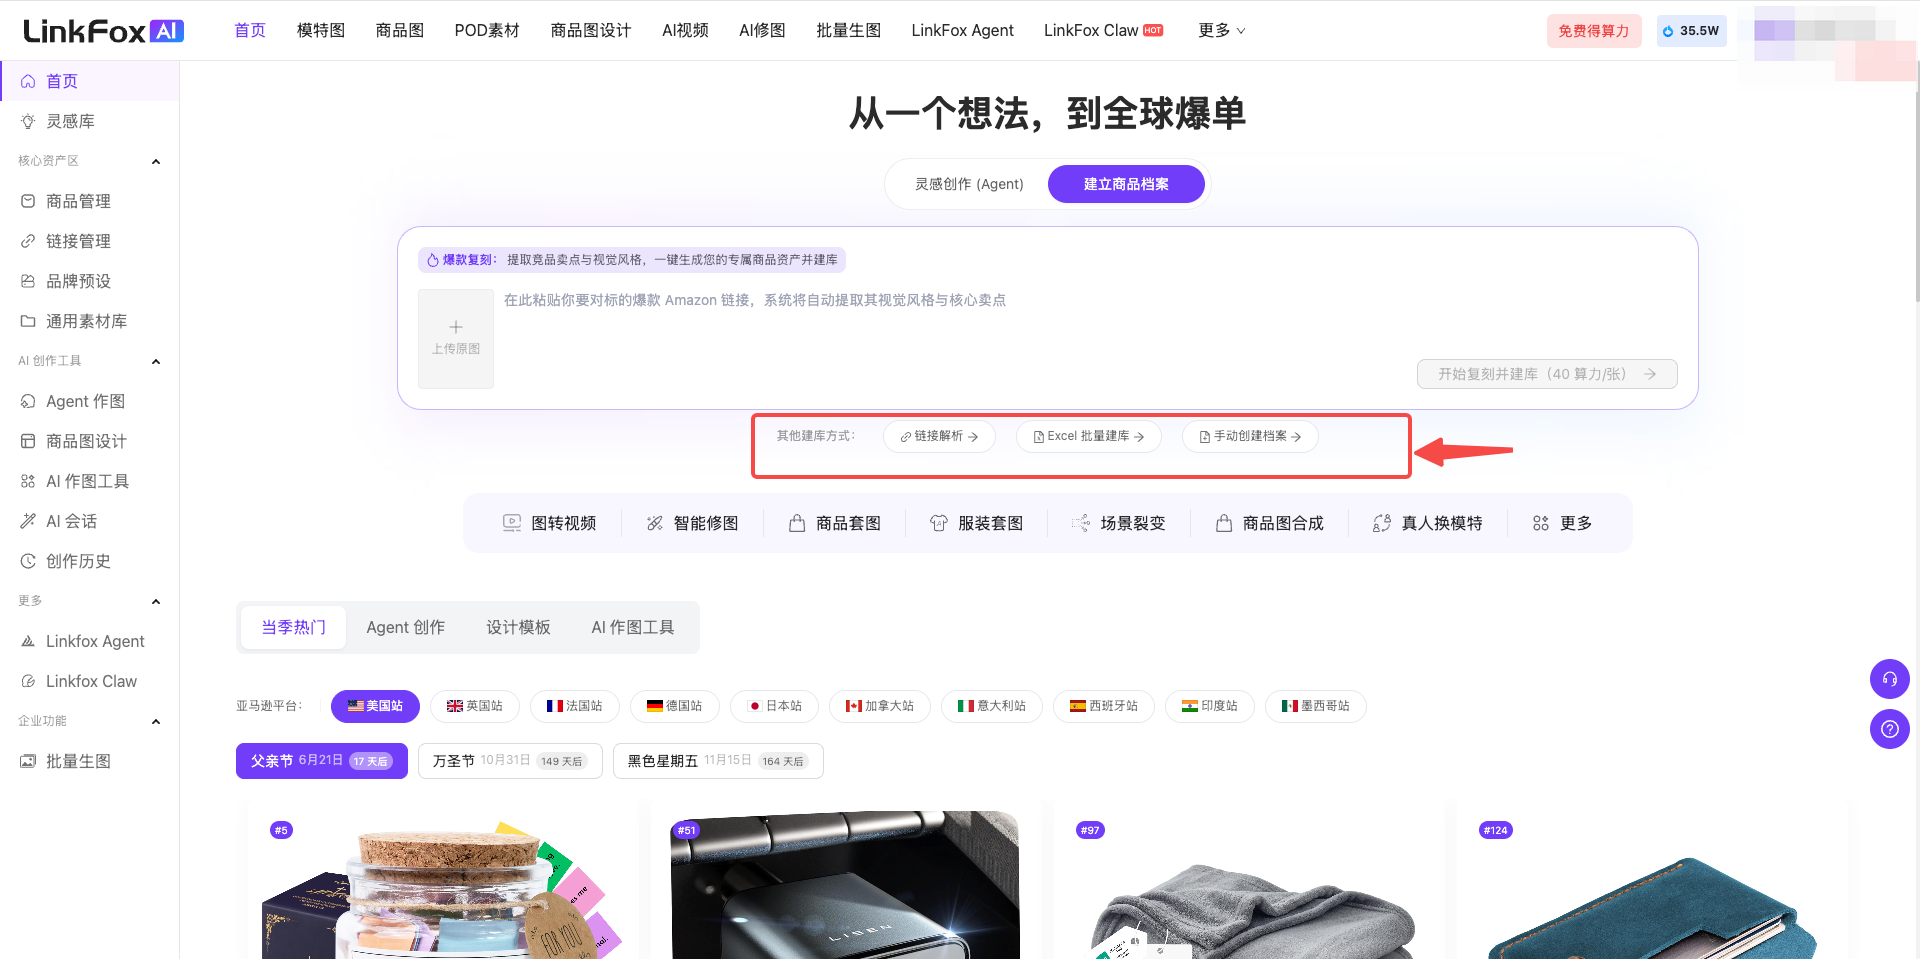
Task: Click the 手动创建档案 button
Action: [x=1250, y=436]
